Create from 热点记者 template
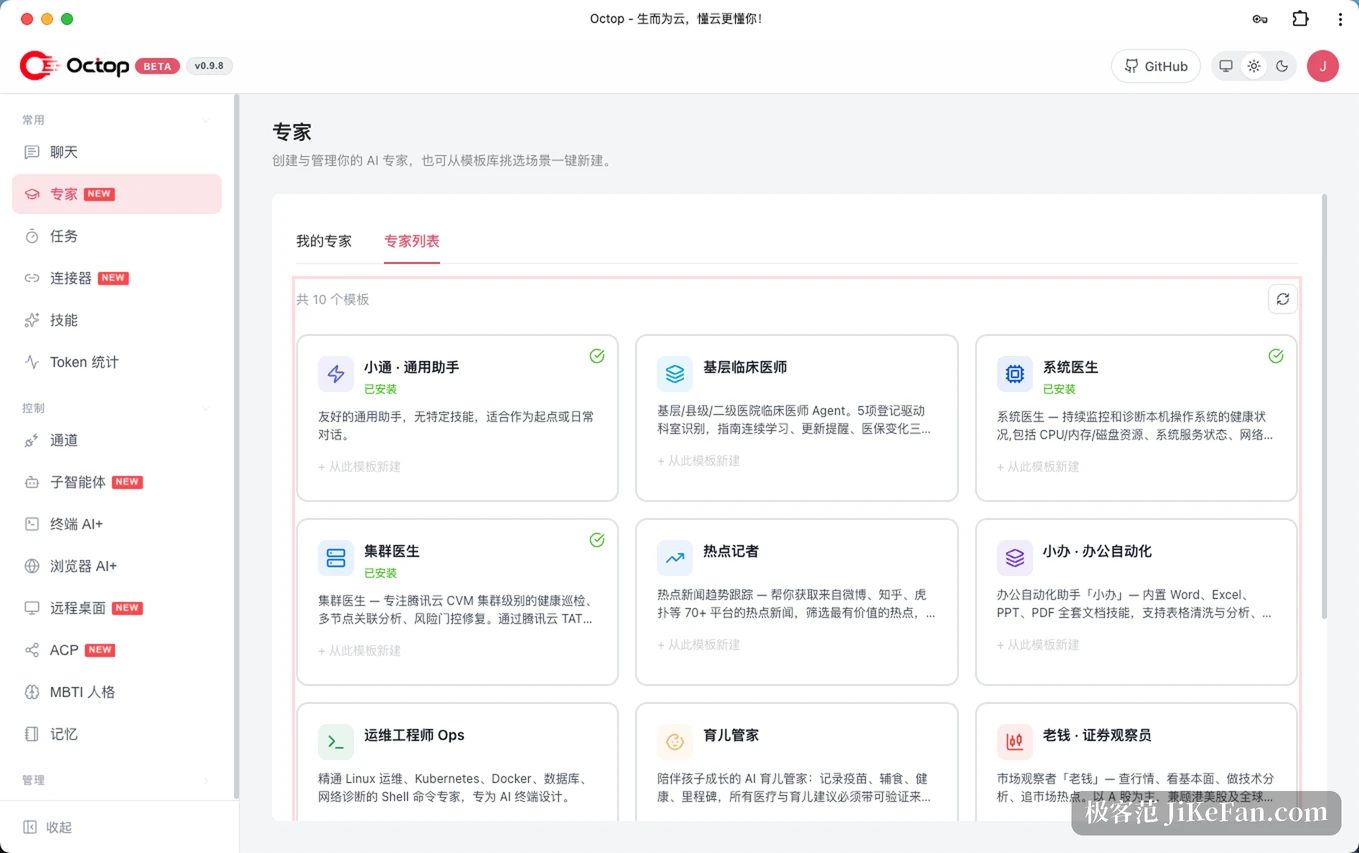Screen dimensions: 1359x853 click(699, 645)
